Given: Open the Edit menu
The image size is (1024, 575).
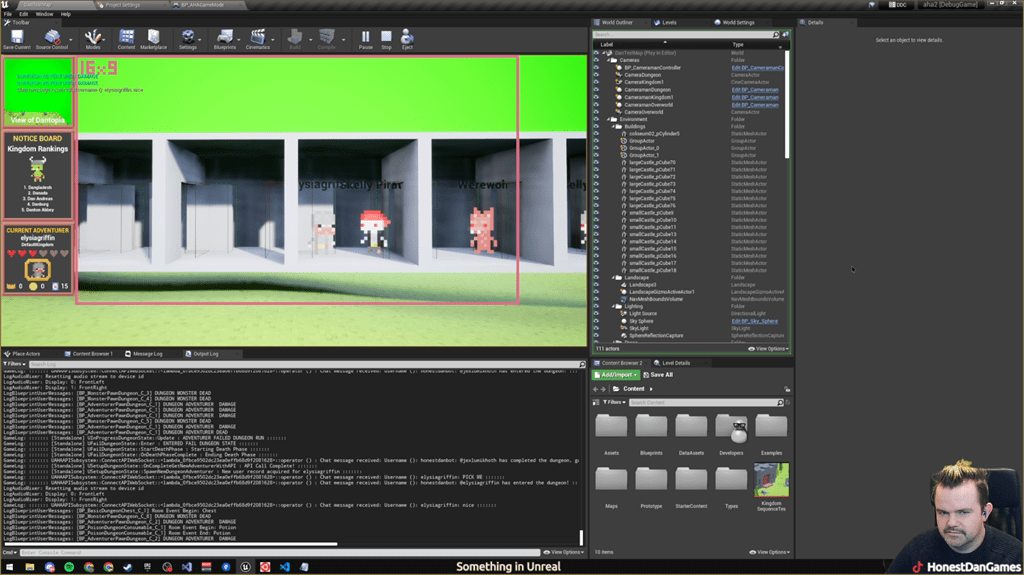Looking at the screenshot, I should pos(24,14).
